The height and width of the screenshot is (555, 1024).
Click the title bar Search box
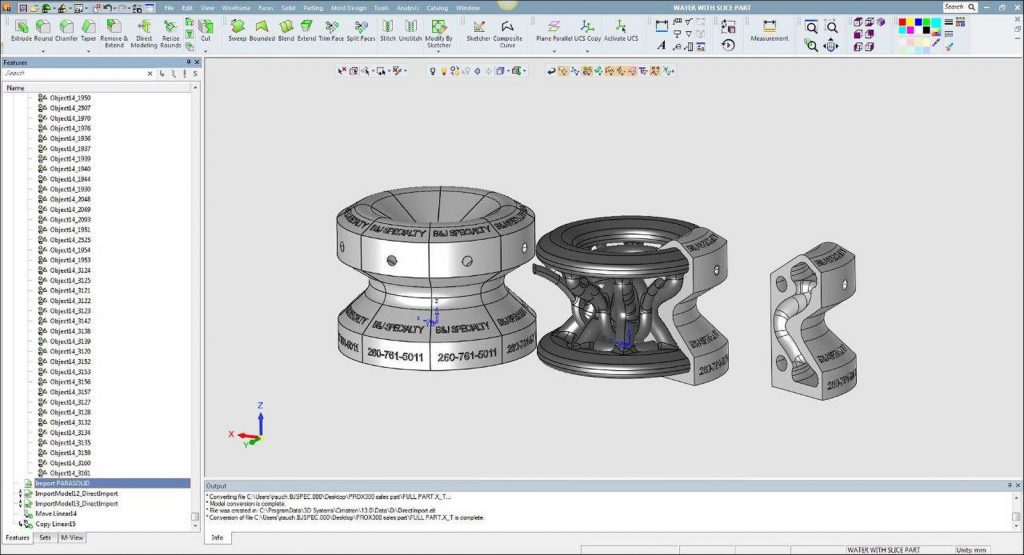(959, 7)
